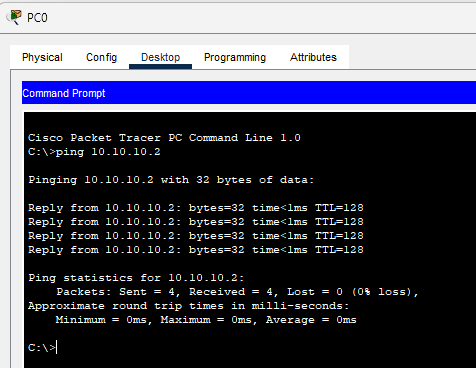Click the blue Command Prompt title bar

tap(249, 93)
